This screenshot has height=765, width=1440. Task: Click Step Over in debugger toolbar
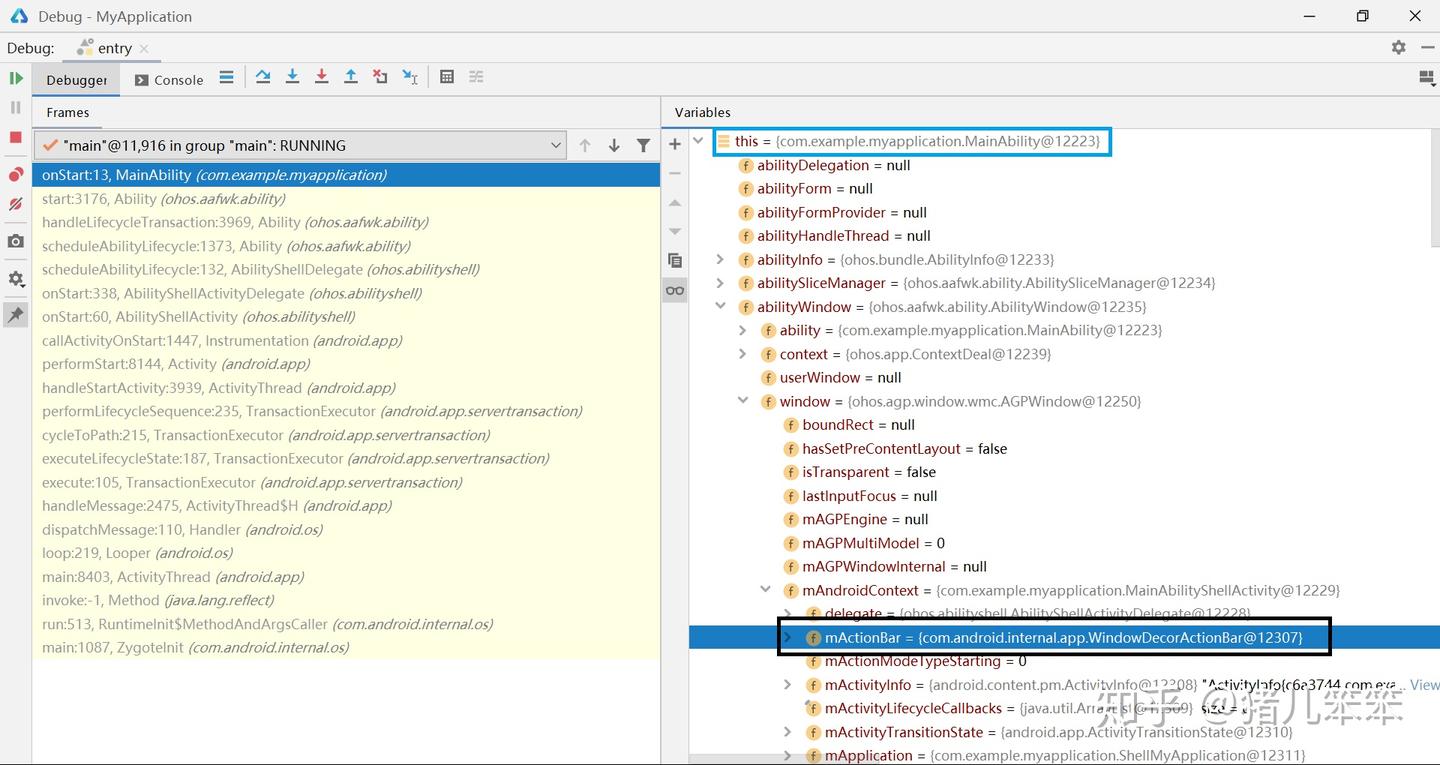click(x=263, y=77)
